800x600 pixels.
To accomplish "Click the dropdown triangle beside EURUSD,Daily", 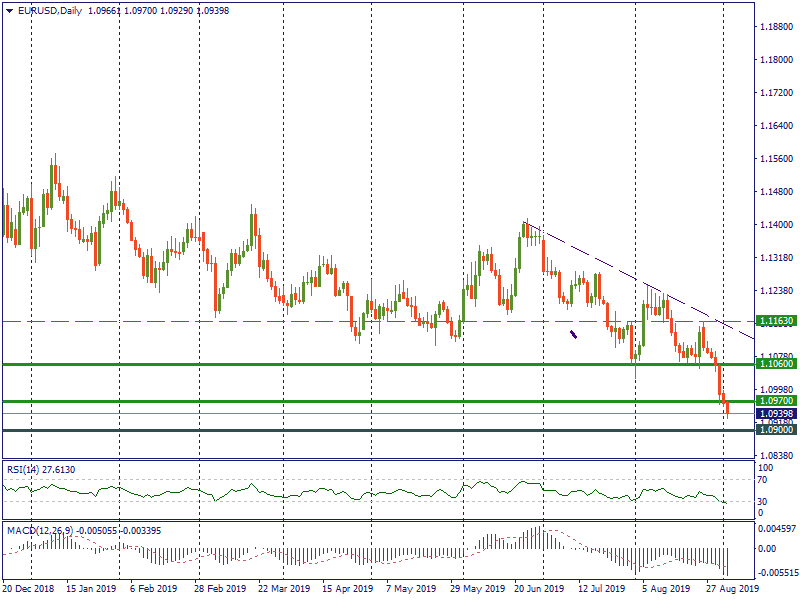I will click(9, 11).
